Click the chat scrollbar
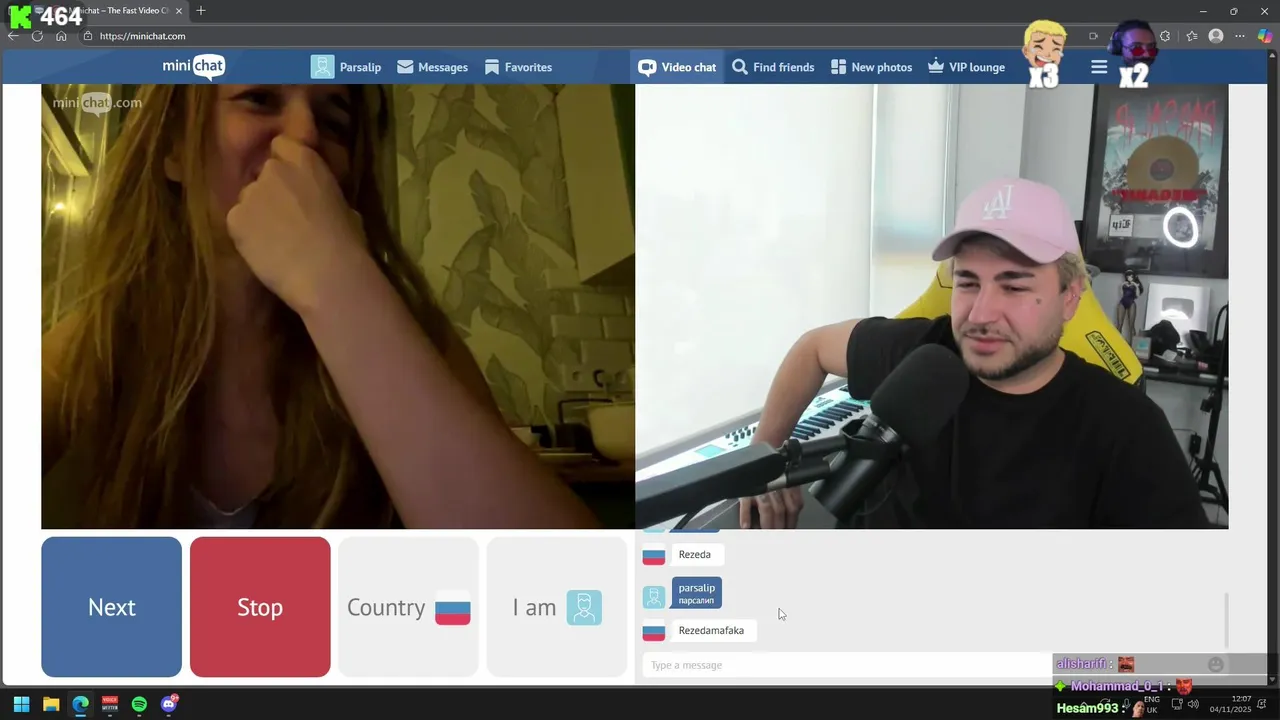The image size is (1280, 720). pos(1226,620)
